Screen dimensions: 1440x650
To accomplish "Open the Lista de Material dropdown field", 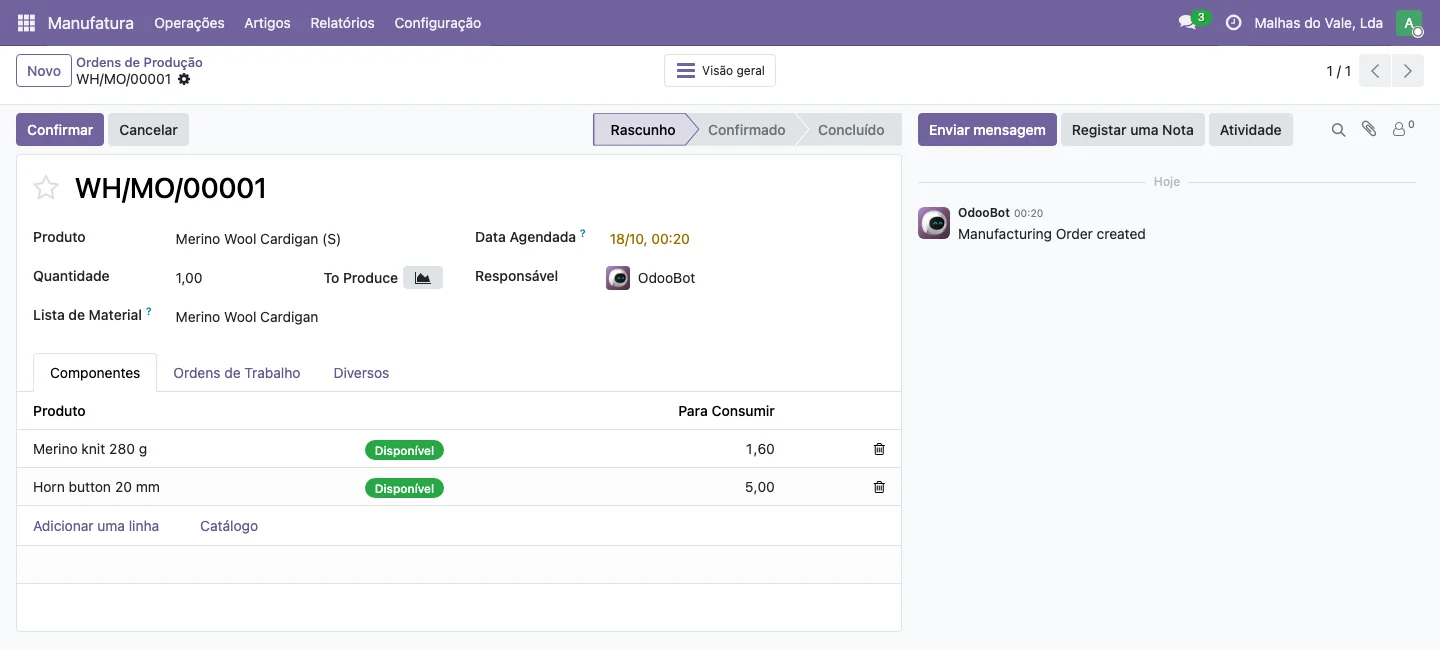I will pos(309,317).
